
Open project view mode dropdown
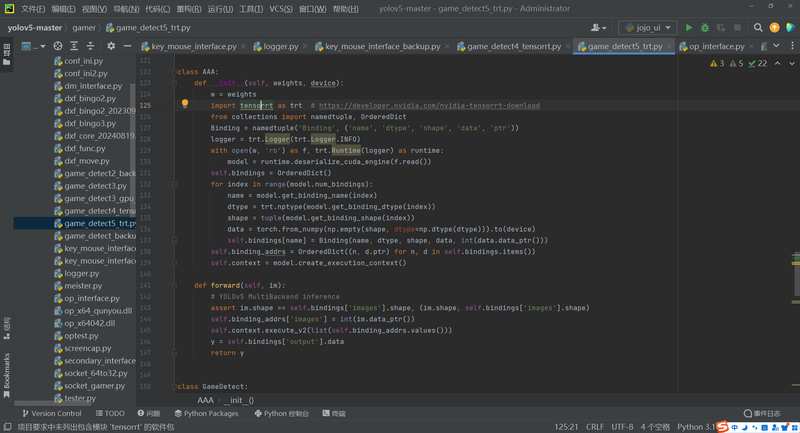(34, 46)
